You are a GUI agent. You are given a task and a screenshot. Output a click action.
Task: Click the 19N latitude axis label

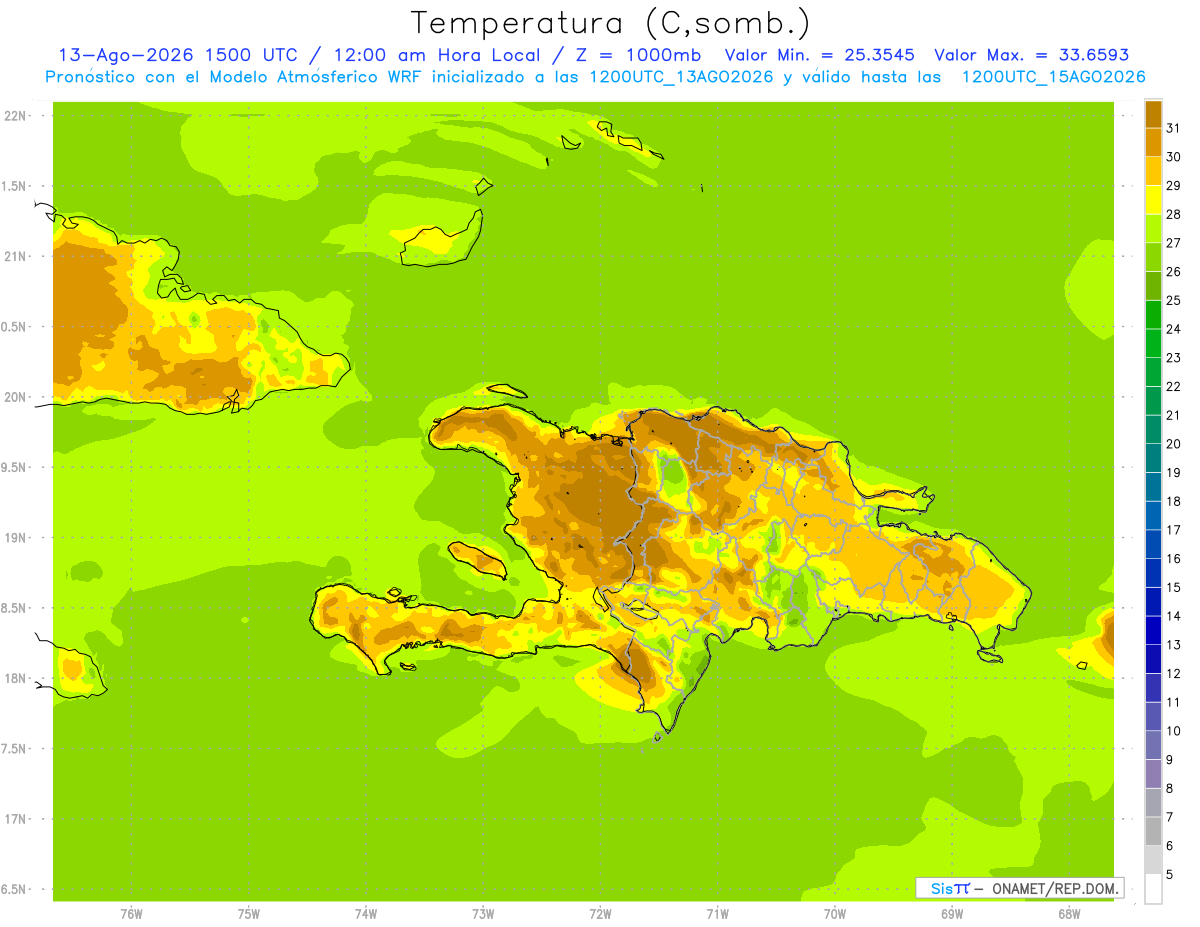point(15,538)
